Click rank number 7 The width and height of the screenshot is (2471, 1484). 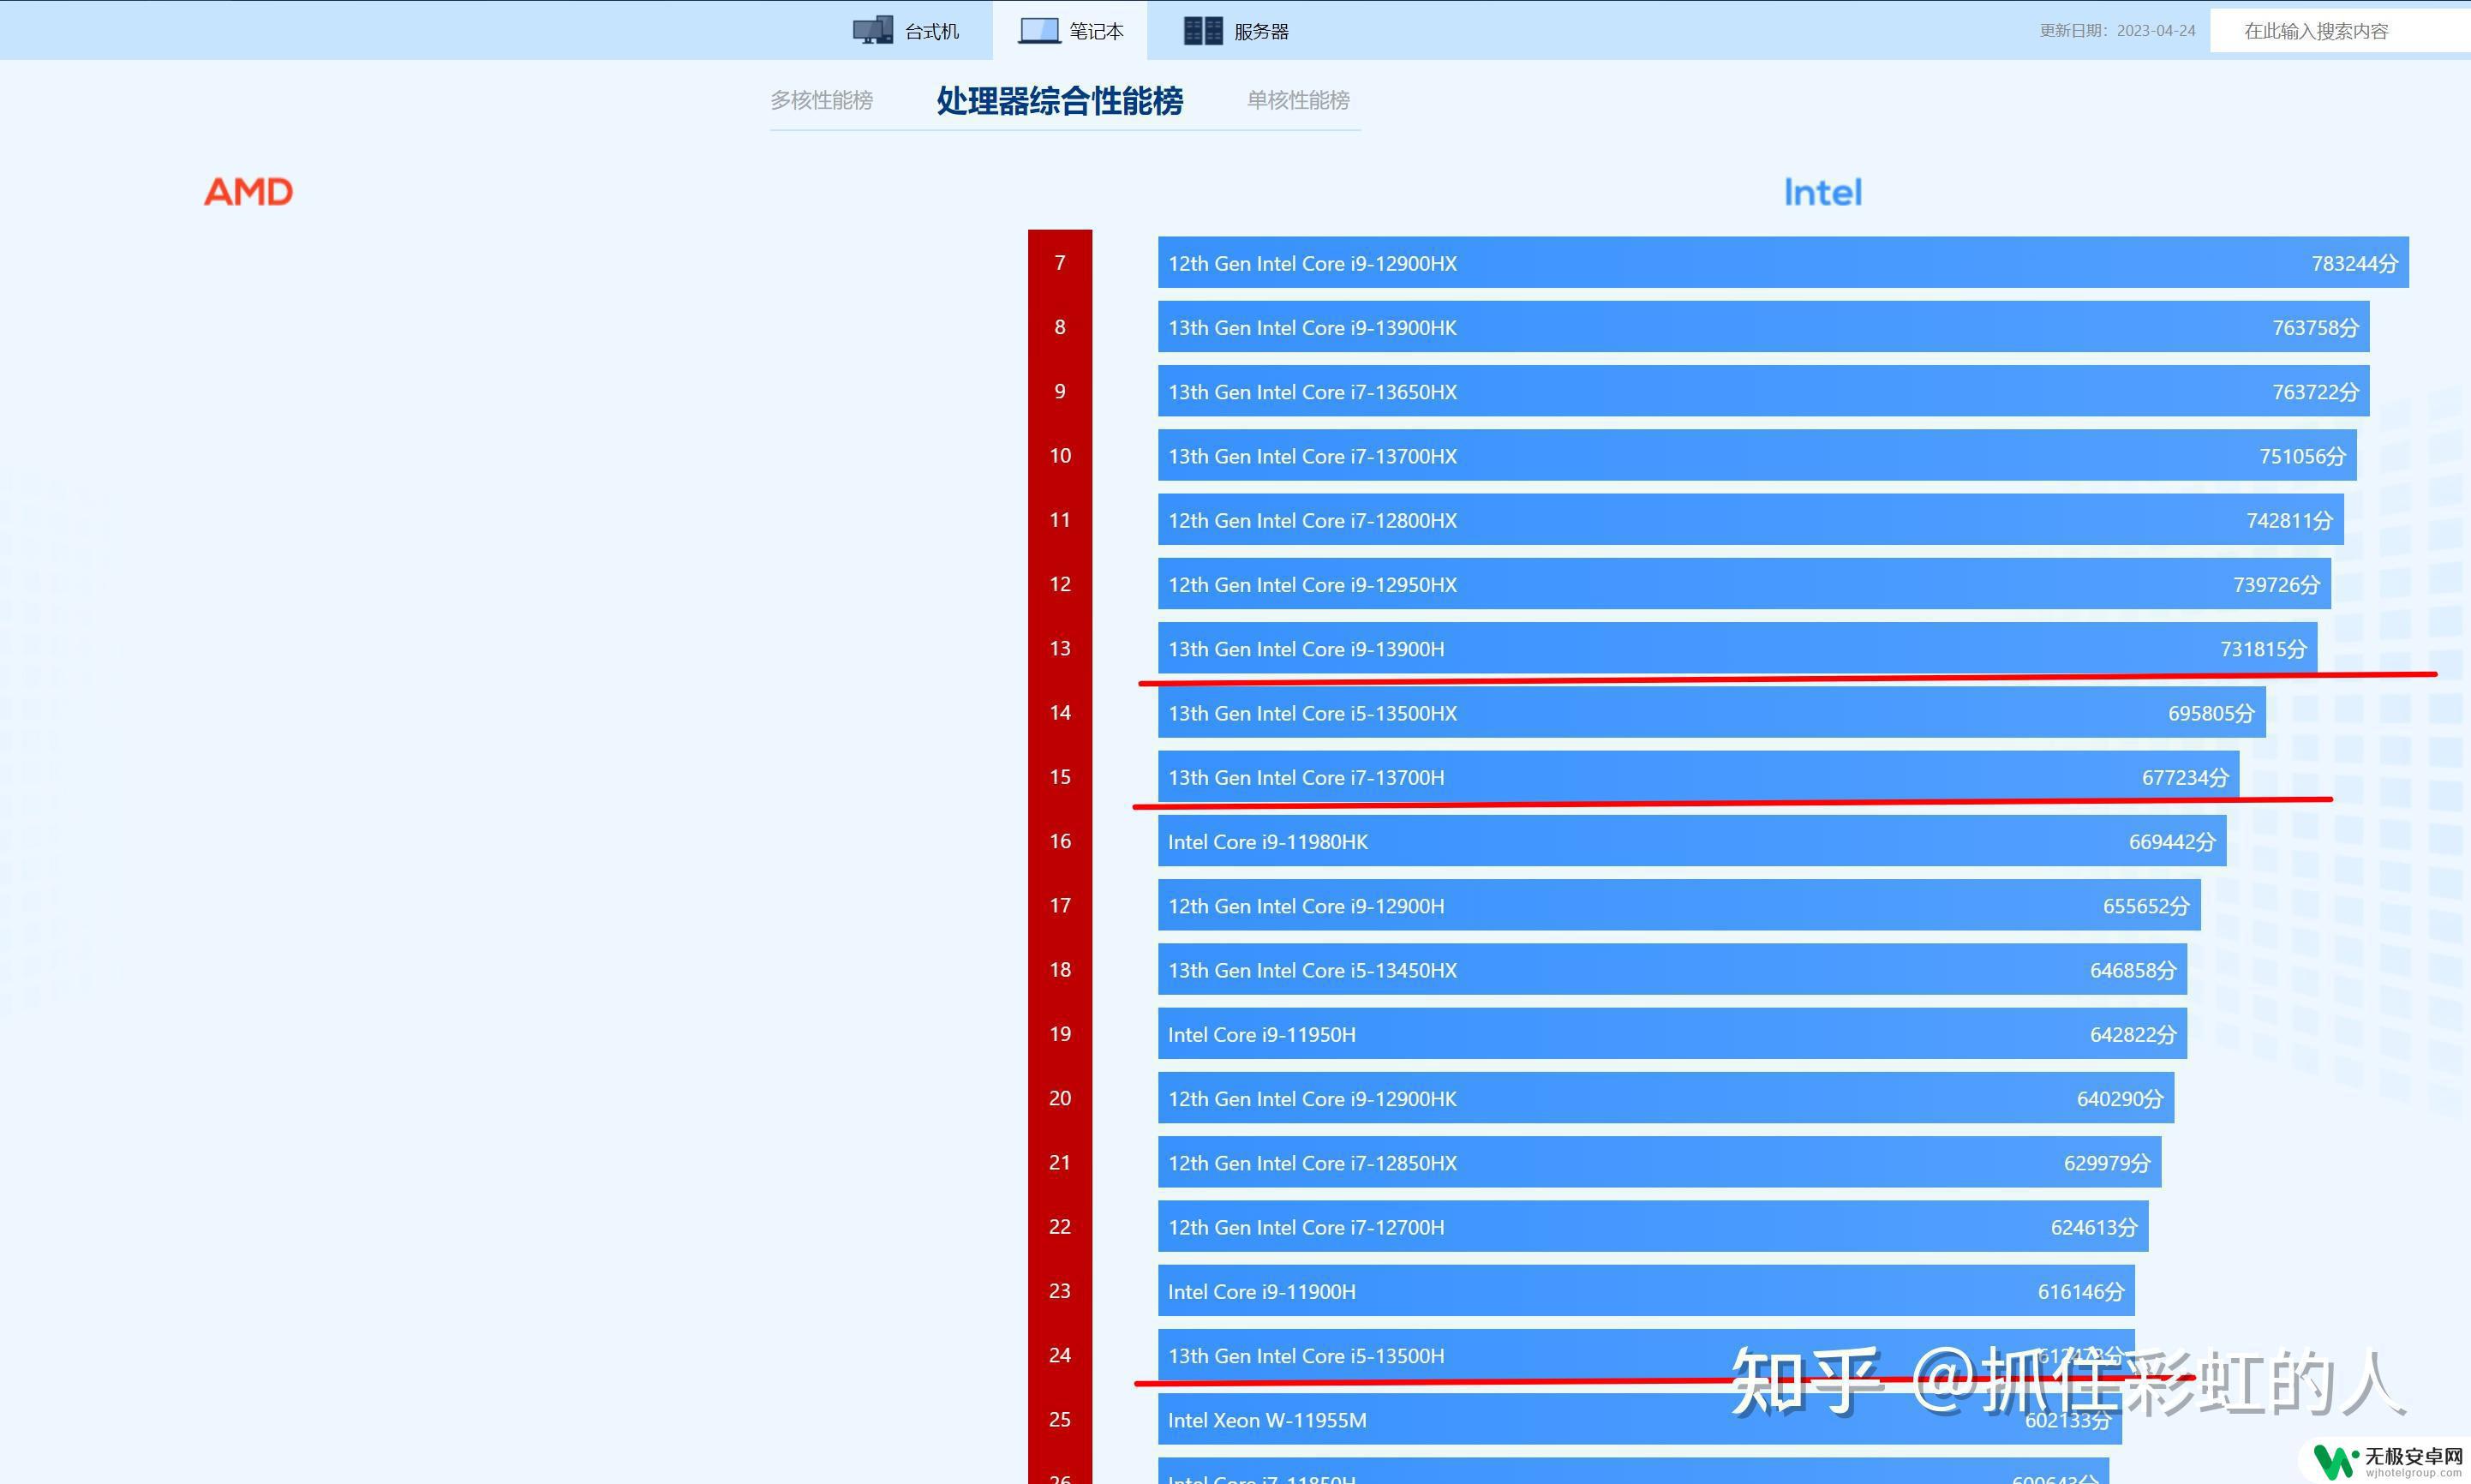tap(1060, 263)
